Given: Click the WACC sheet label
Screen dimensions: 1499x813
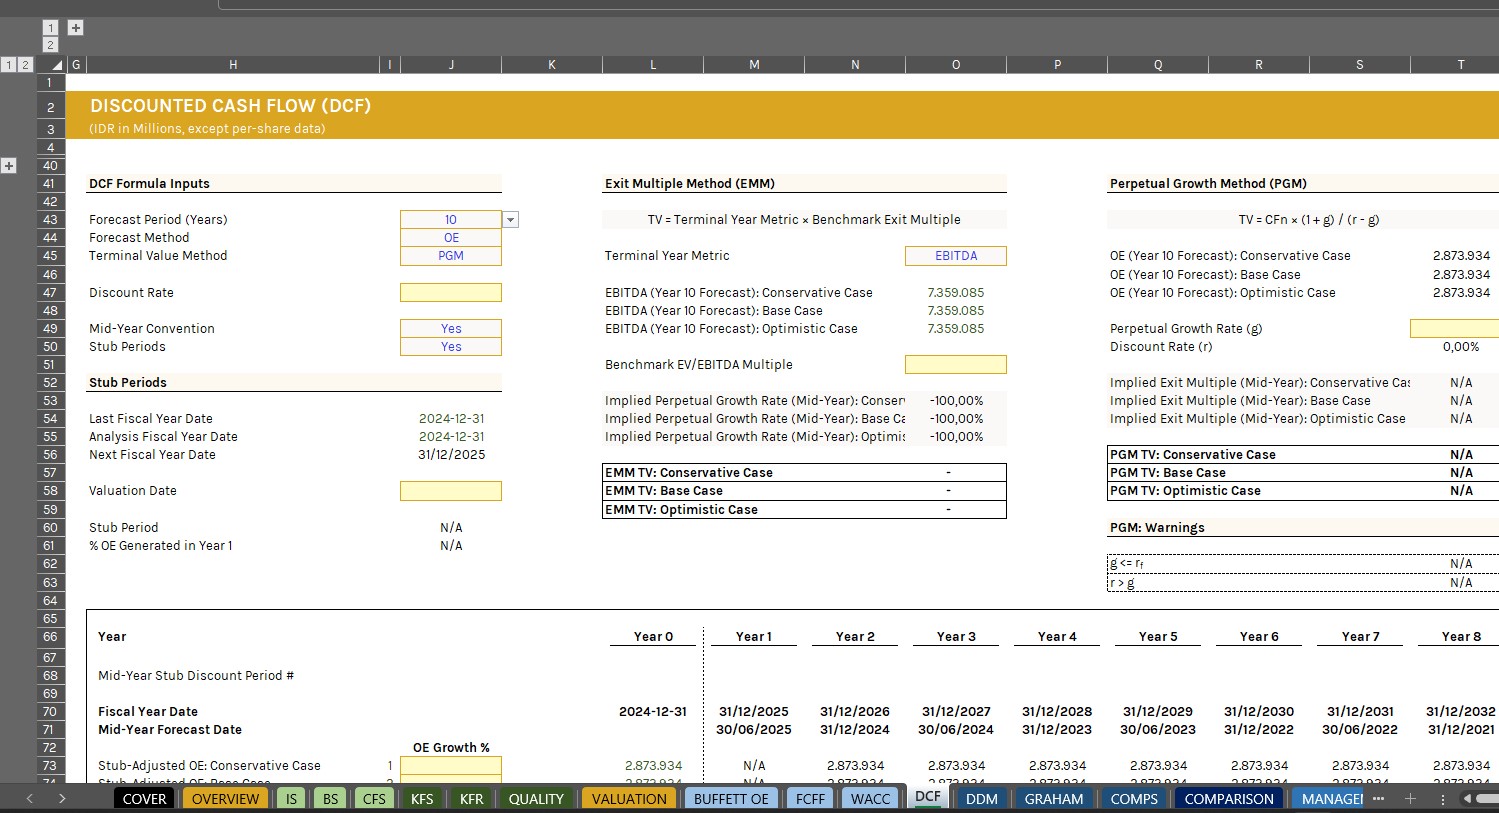Looking at the screenshot, I should 869,798.
